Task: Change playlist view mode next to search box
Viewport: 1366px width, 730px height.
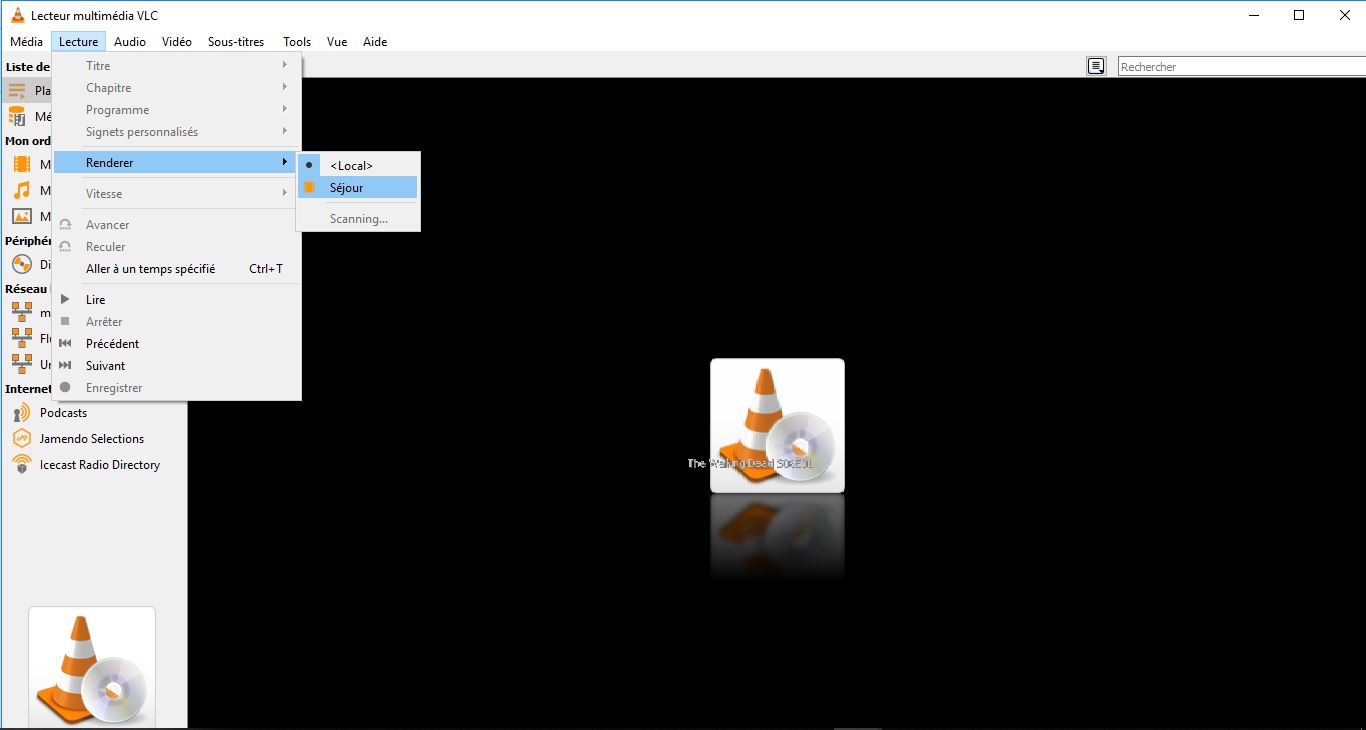Action: 1096,65
